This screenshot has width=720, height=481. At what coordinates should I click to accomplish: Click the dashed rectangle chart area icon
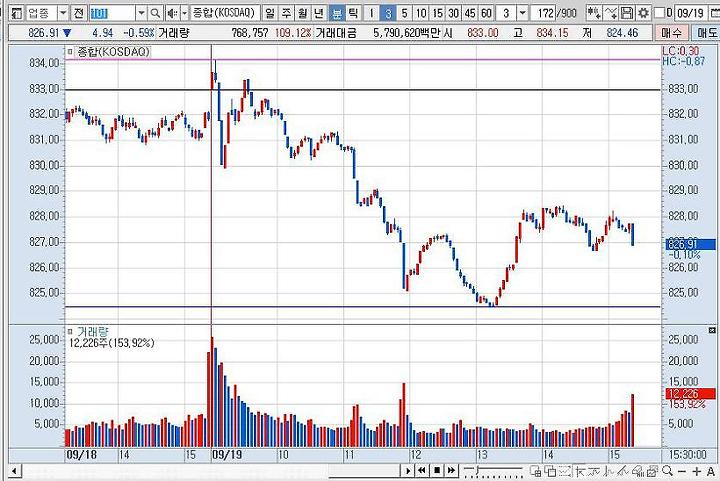pos(565,471)
